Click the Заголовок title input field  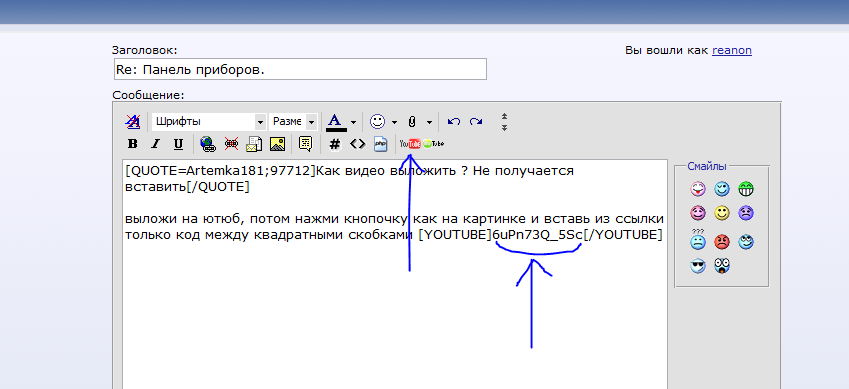(300, 69)
